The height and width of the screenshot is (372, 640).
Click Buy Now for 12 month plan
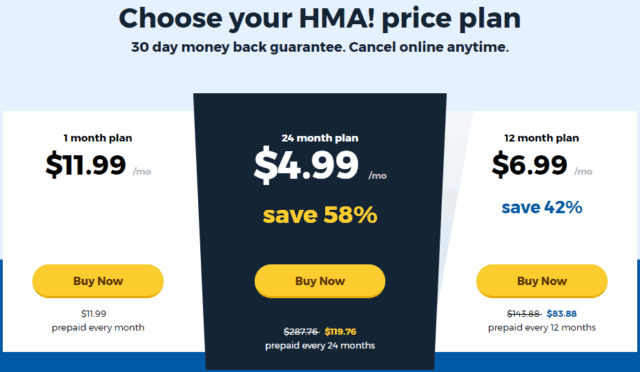pyautogui.click(x=542, y=281)
